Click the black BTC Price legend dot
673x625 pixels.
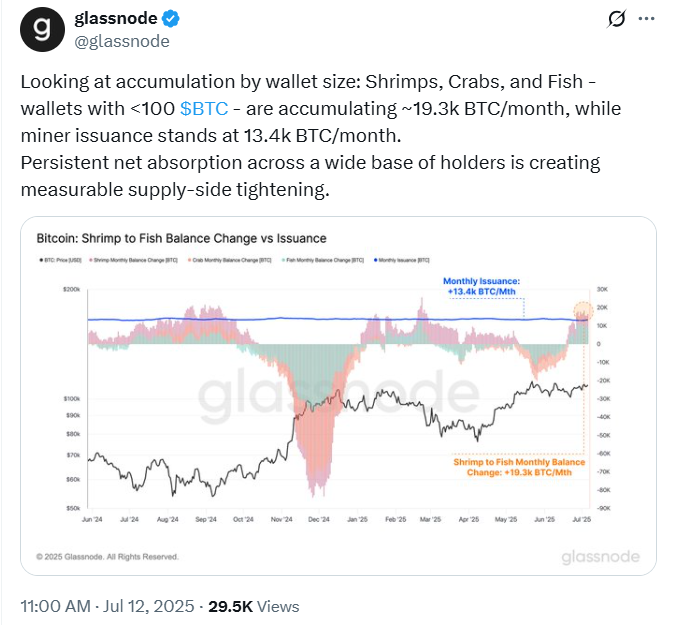click(x=41, y=260)
